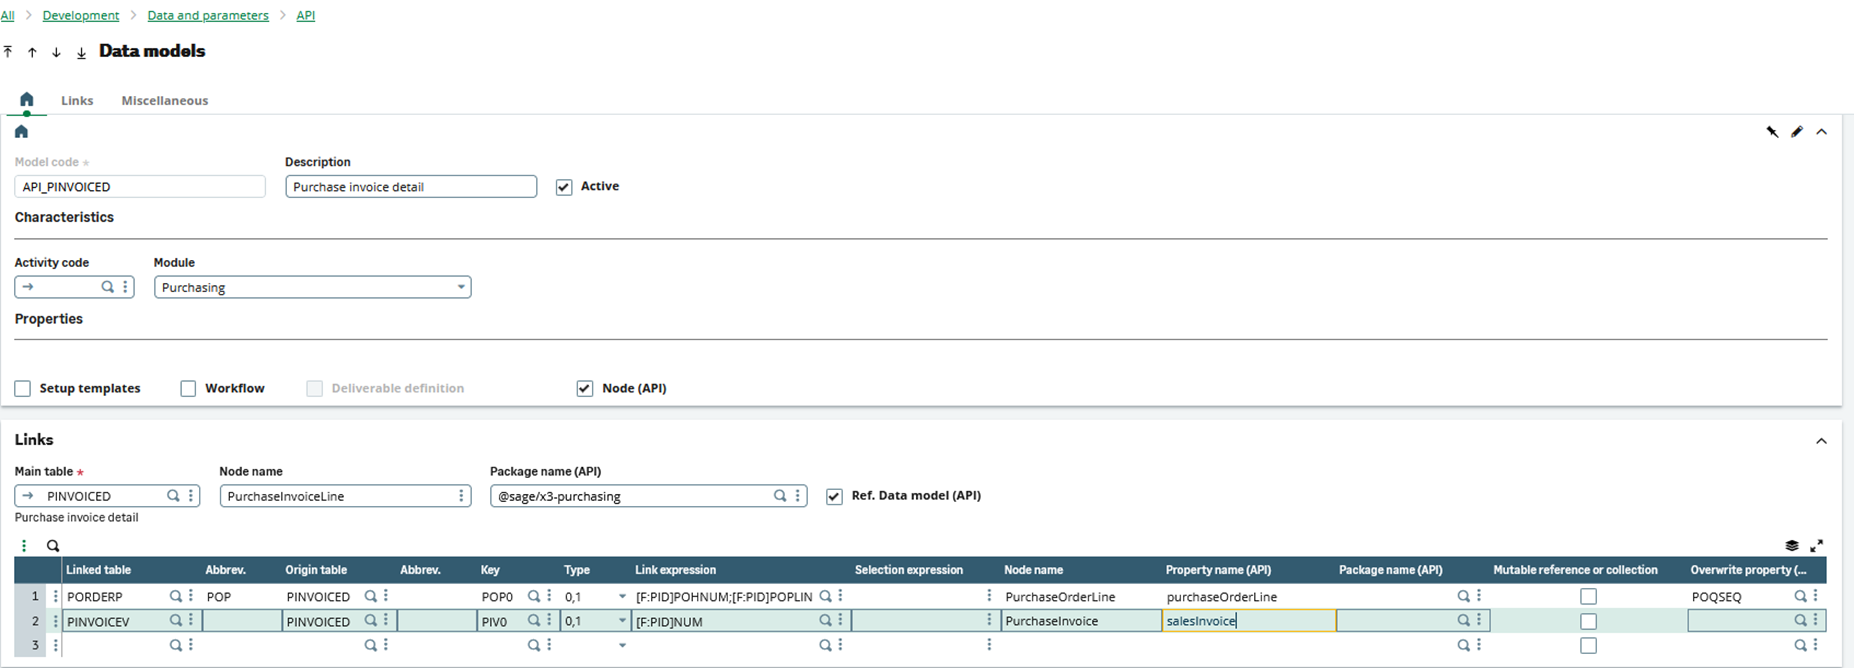Click the grid layers/configuration icon

[x=1791, y=546]
